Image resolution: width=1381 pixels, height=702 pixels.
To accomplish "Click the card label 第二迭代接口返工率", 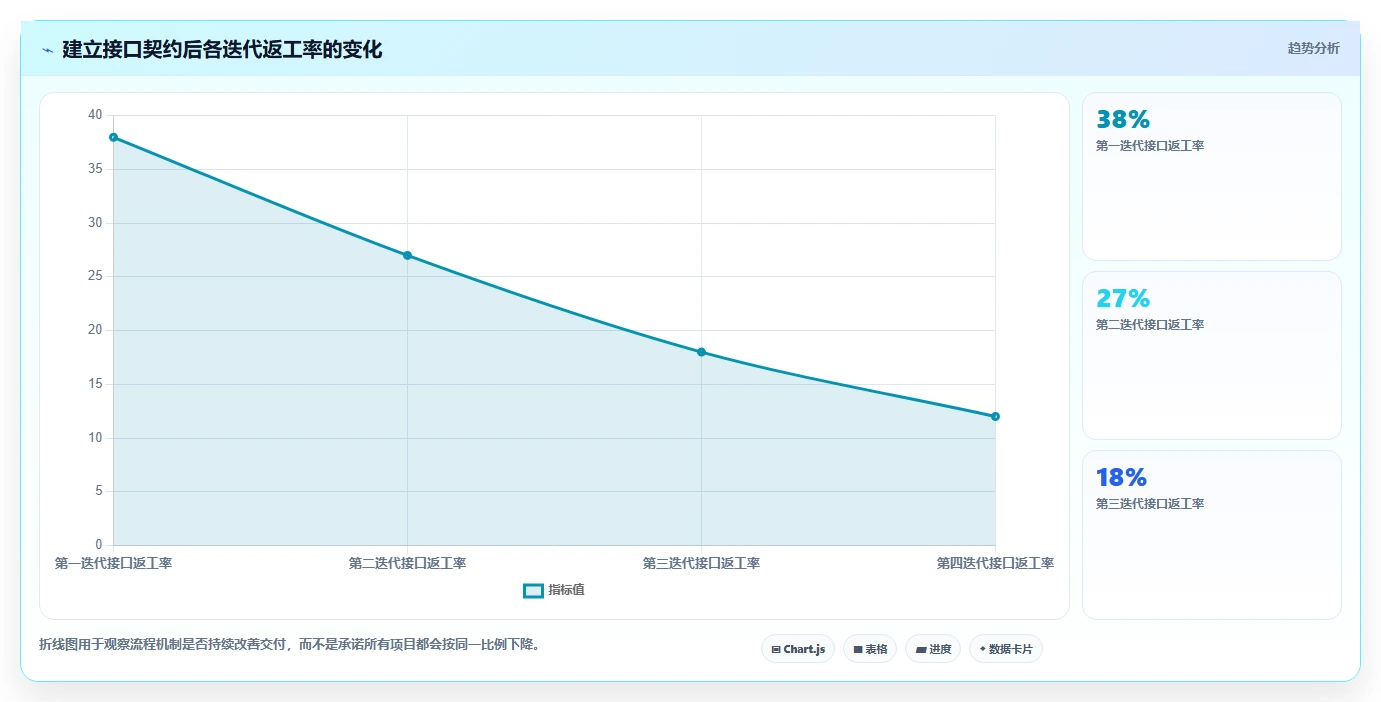I will coord(1150,325).
